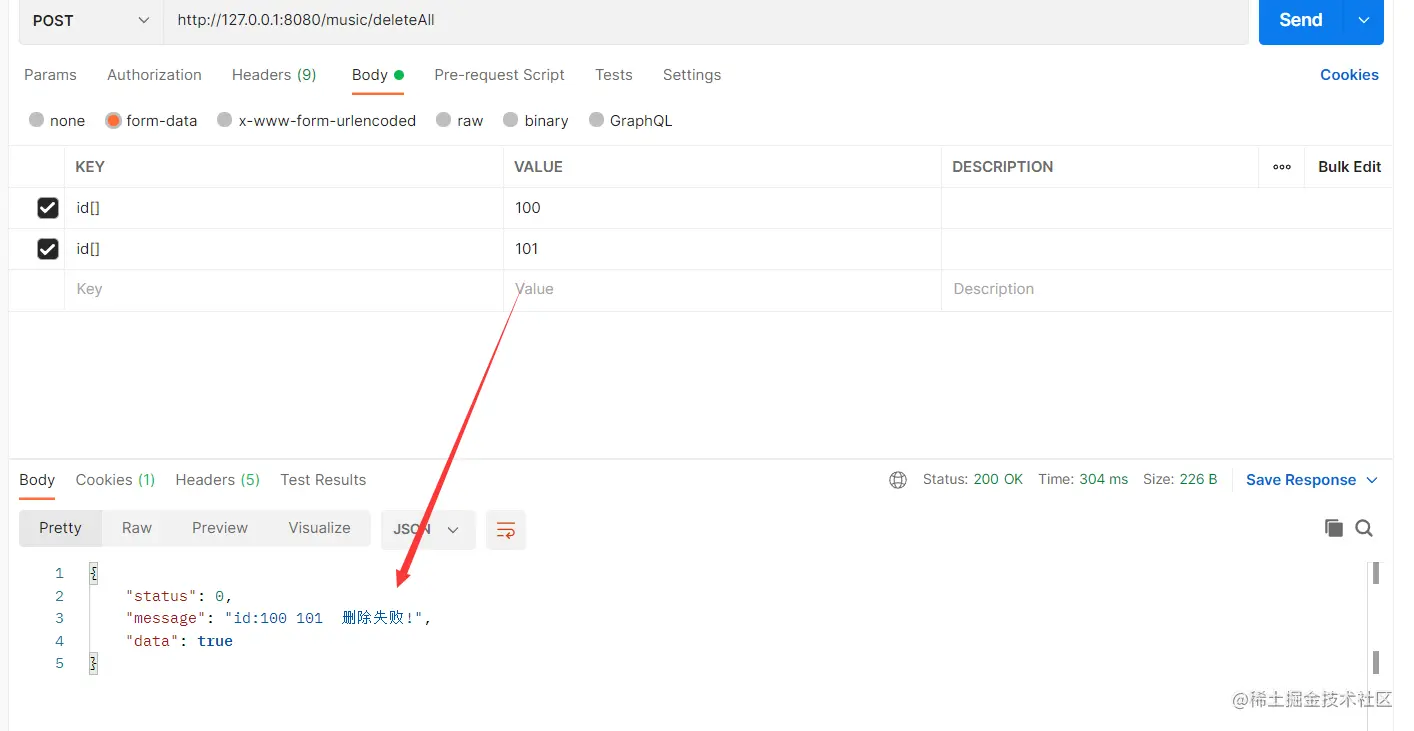Screen dimensions: 1414x731
Task: Uncheck the id[] row with value 101
Action: 47,249
